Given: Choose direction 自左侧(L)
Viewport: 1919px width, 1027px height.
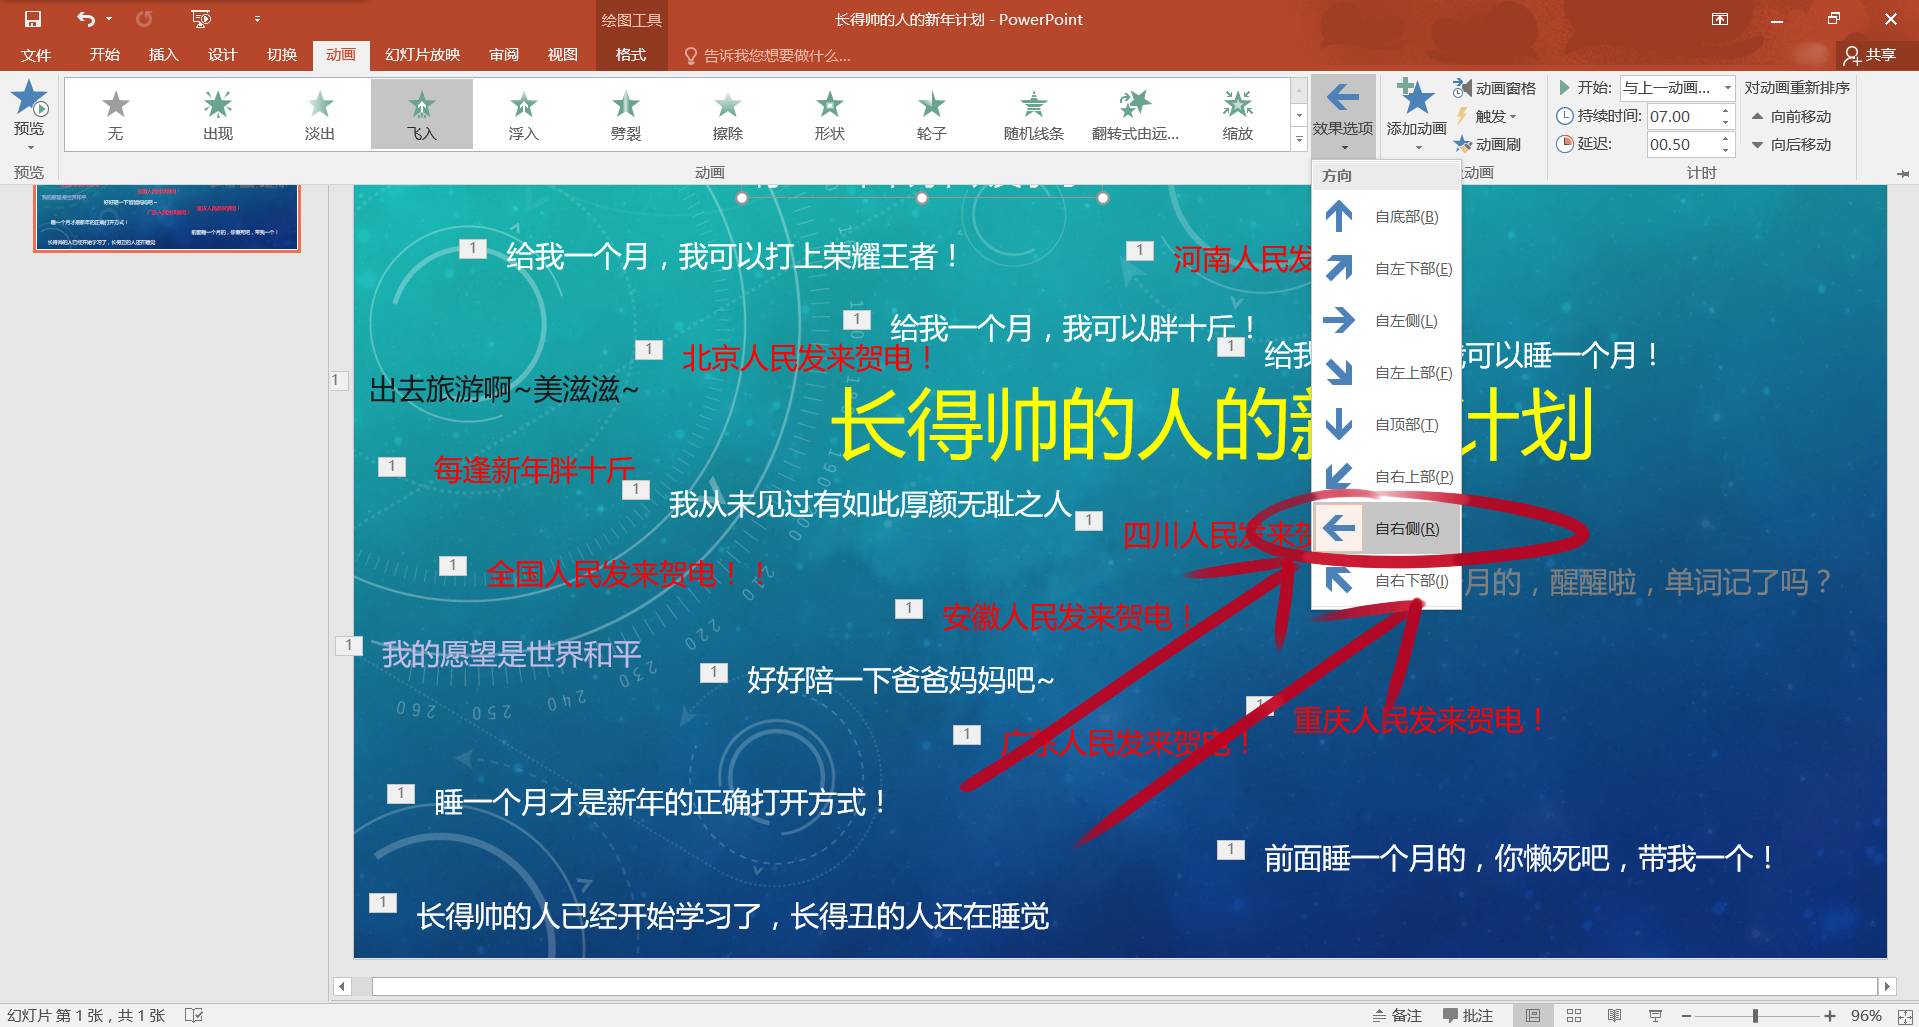Looking at the screenshot, I should (x=1386, y=320).
